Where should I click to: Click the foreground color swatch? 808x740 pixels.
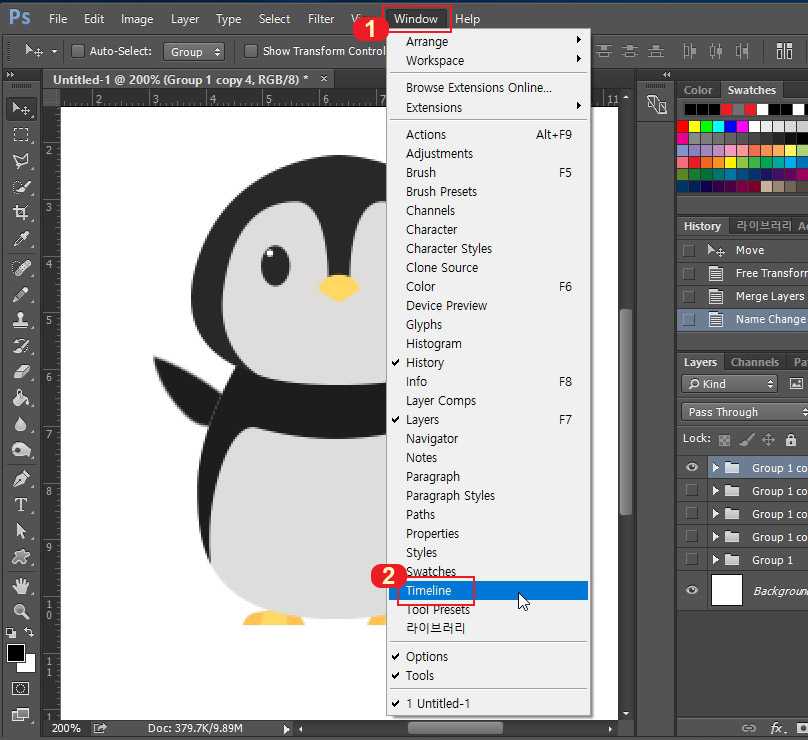pyautogui.click(x=15, y=653)
